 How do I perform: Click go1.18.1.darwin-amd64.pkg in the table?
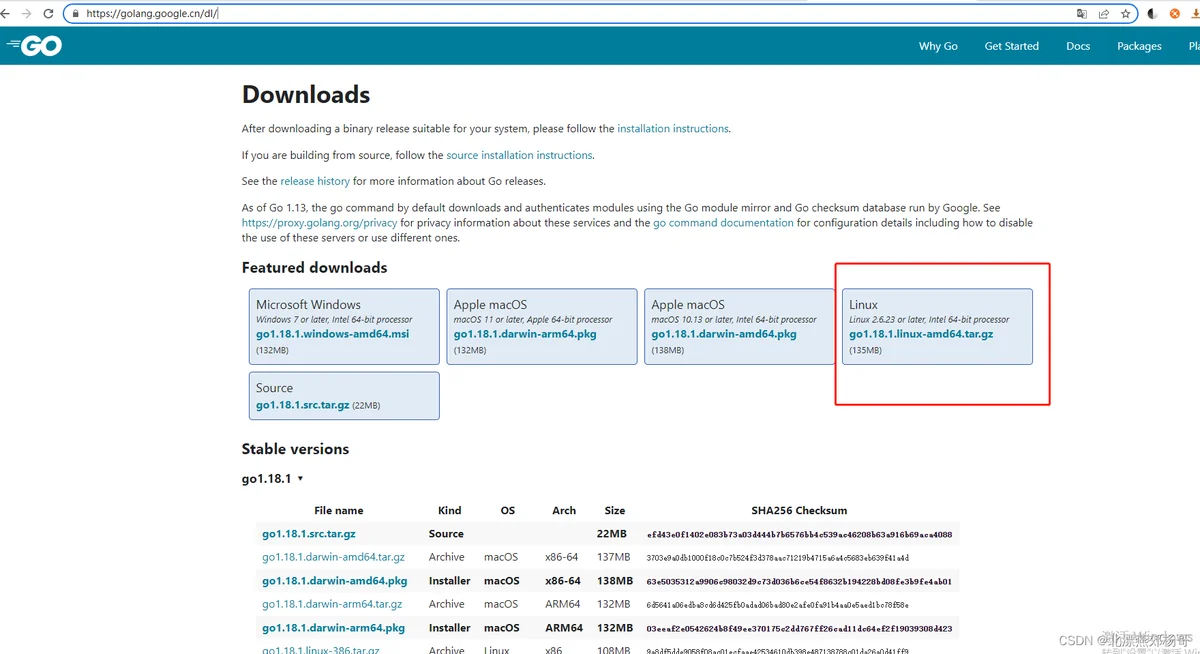[334, 581]
